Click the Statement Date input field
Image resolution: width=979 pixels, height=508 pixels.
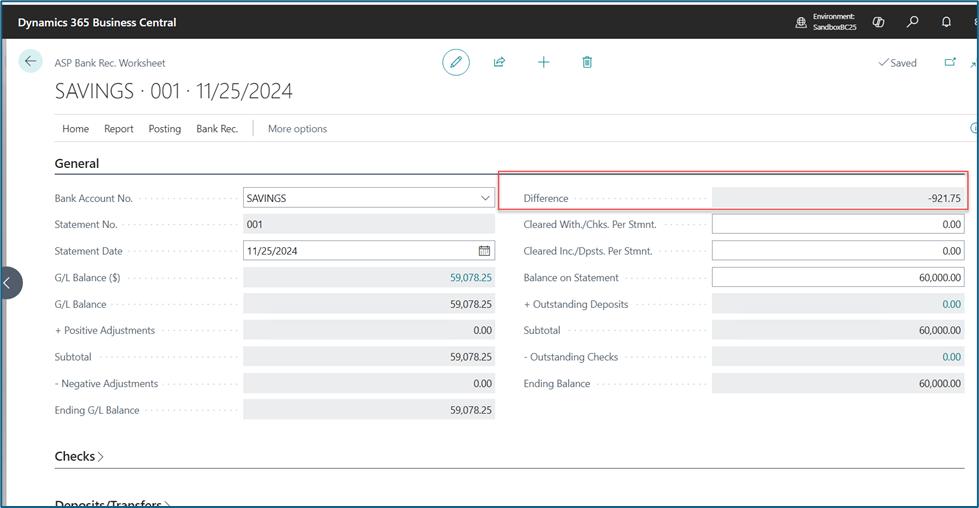point(369,251)
